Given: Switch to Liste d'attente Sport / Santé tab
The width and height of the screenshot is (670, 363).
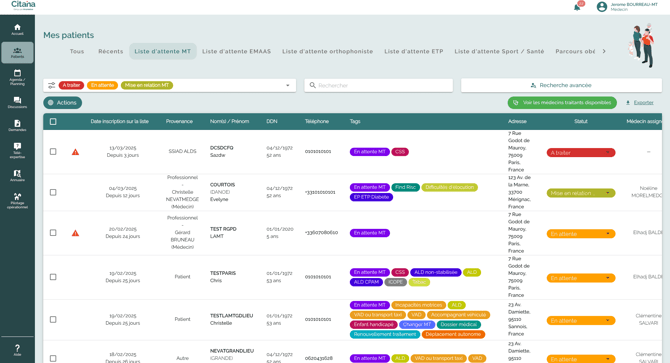Looking at the screenshot, I should tap(499, 51).
